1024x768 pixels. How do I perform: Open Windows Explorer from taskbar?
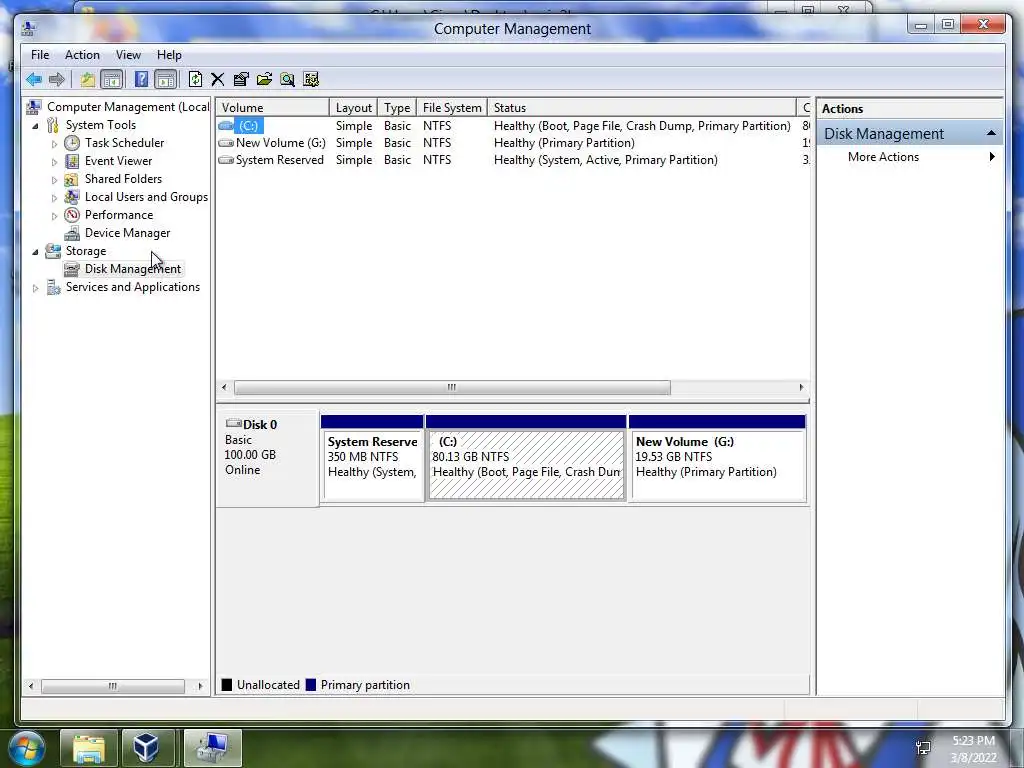88,748
